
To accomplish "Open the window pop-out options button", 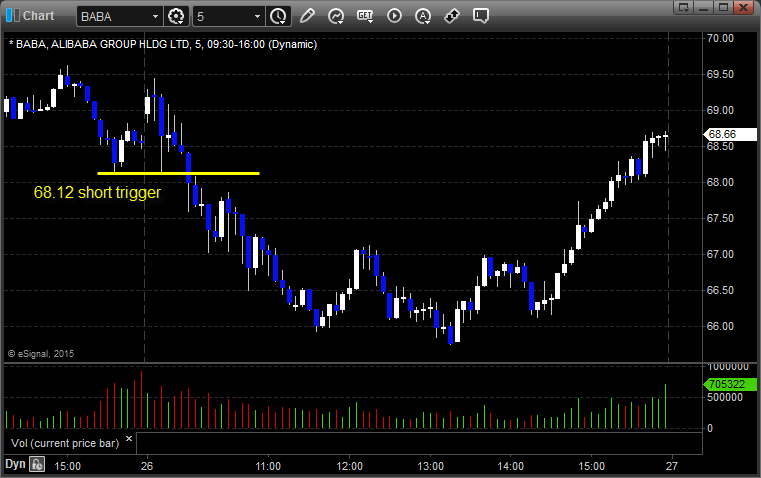I will pos(684,7).
